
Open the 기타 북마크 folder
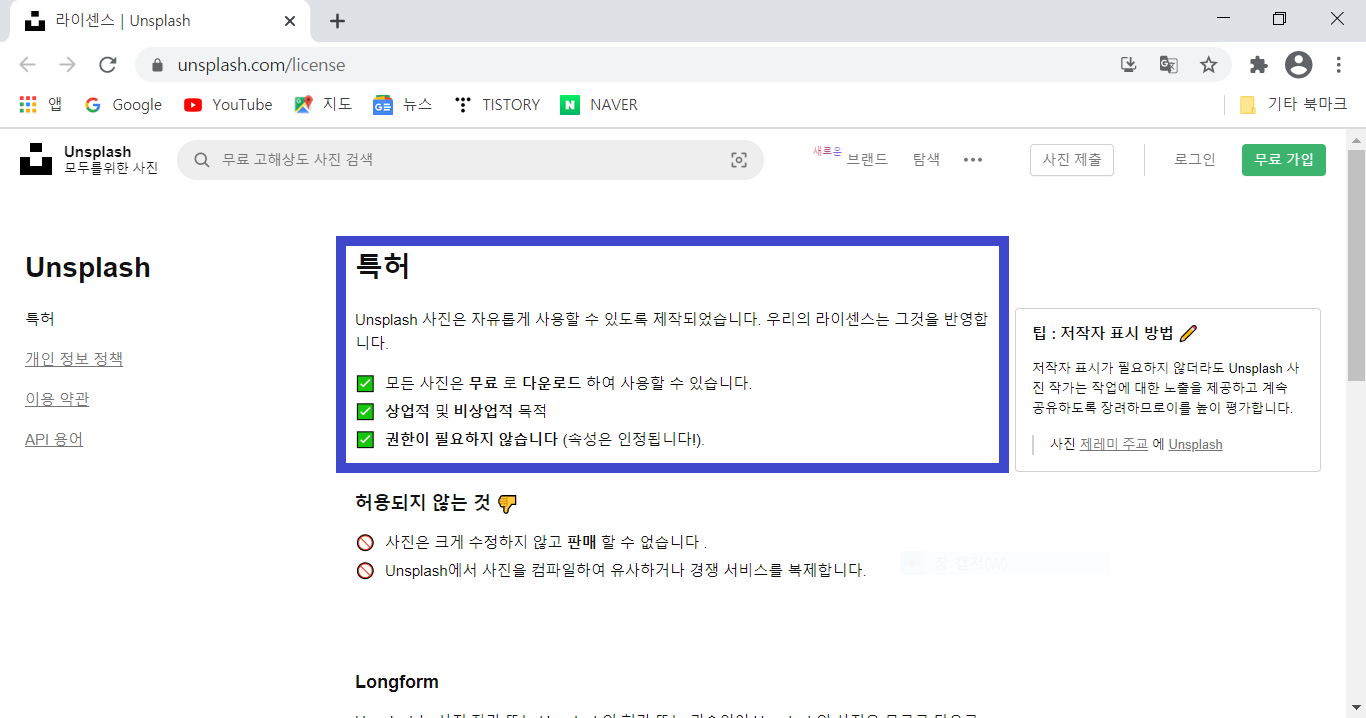coord(1293,104)
